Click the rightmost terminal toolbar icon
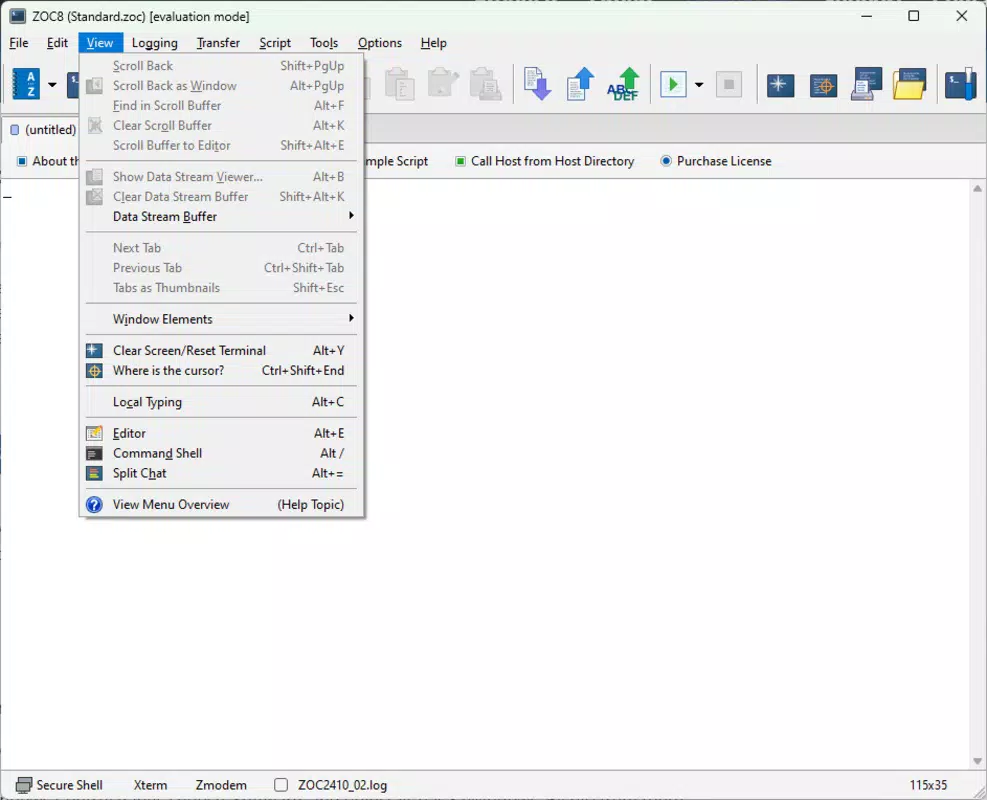The width and height of the screenshot is (987, 800). [961, 84]
